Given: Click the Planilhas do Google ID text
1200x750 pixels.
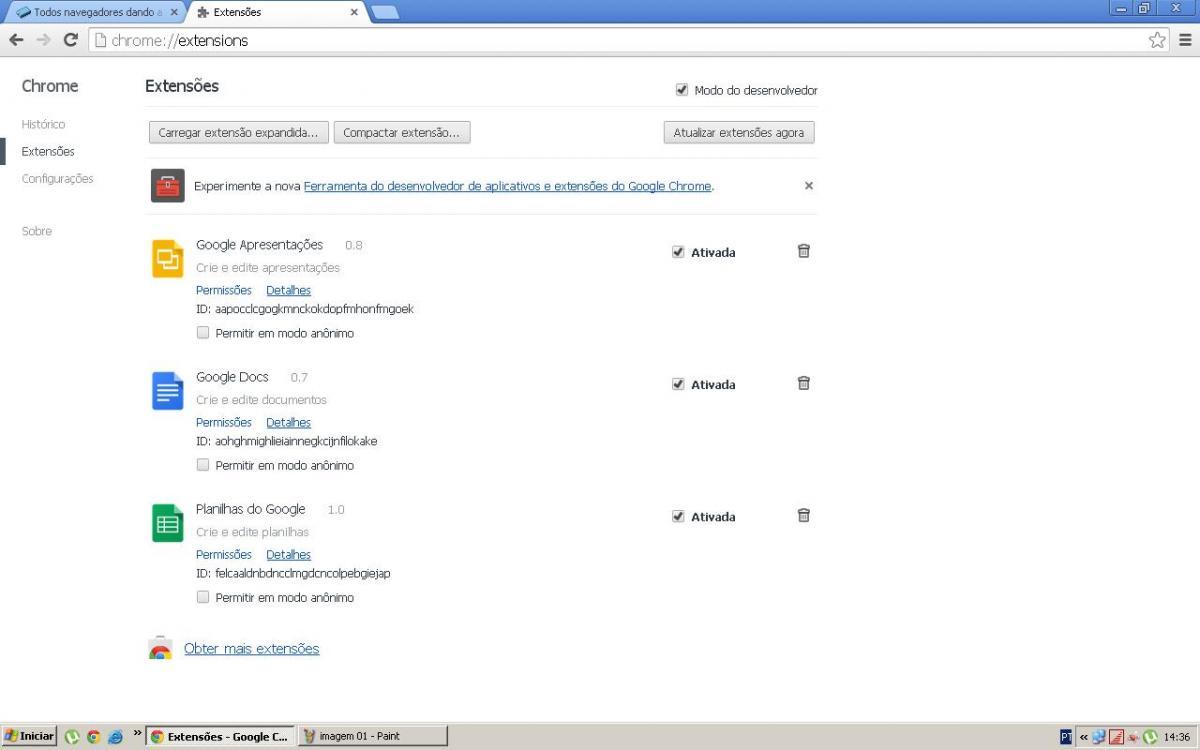Looking at the screenshot, I should pos(293,573).
